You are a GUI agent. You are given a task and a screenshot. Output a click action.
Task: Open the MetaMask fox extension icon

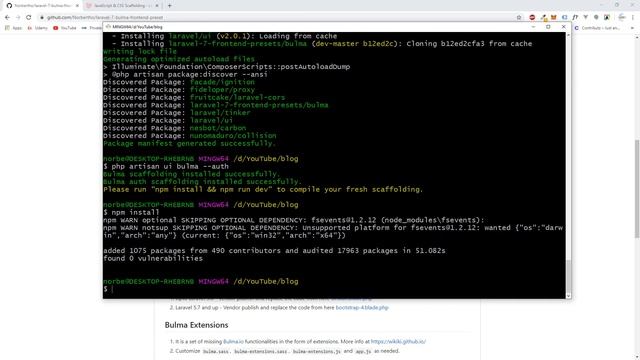click(x=554, y=18)
